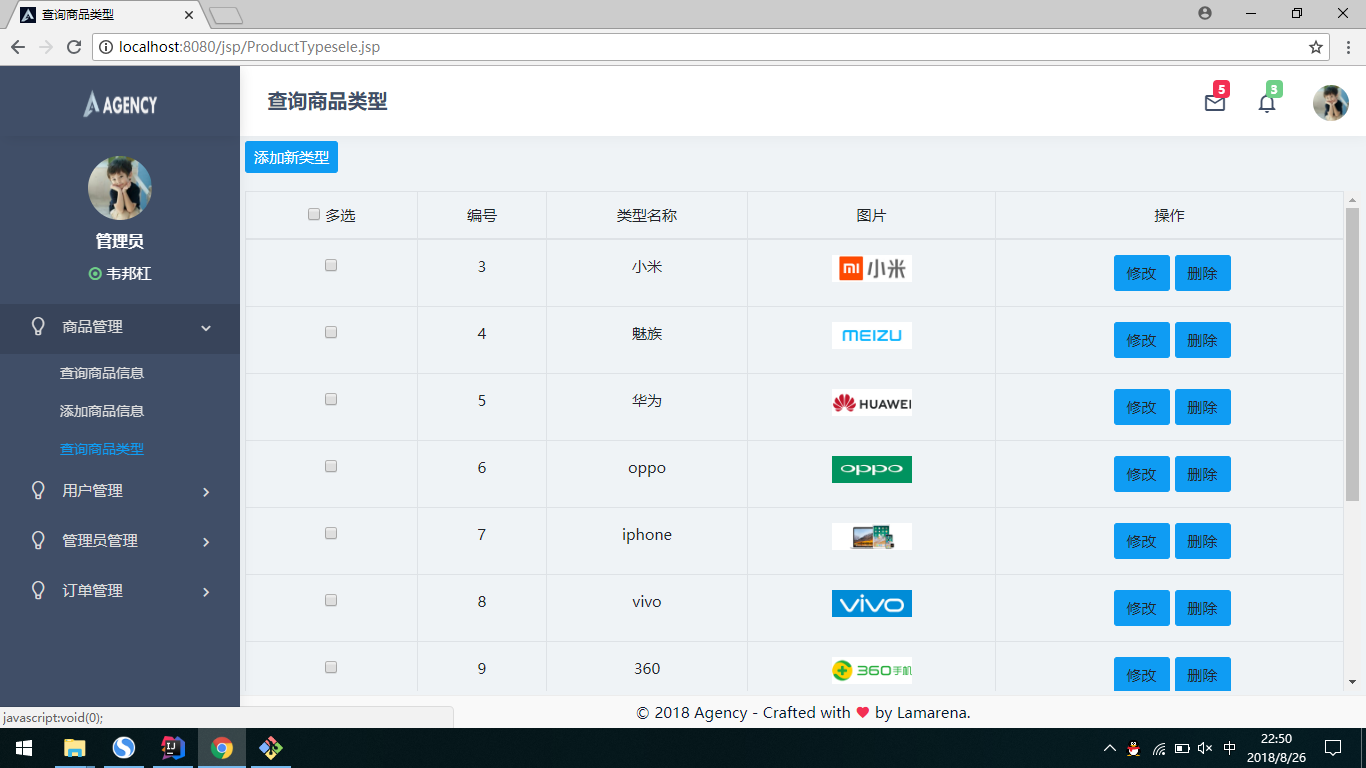Open the Windows Start menu

[23, 748]
